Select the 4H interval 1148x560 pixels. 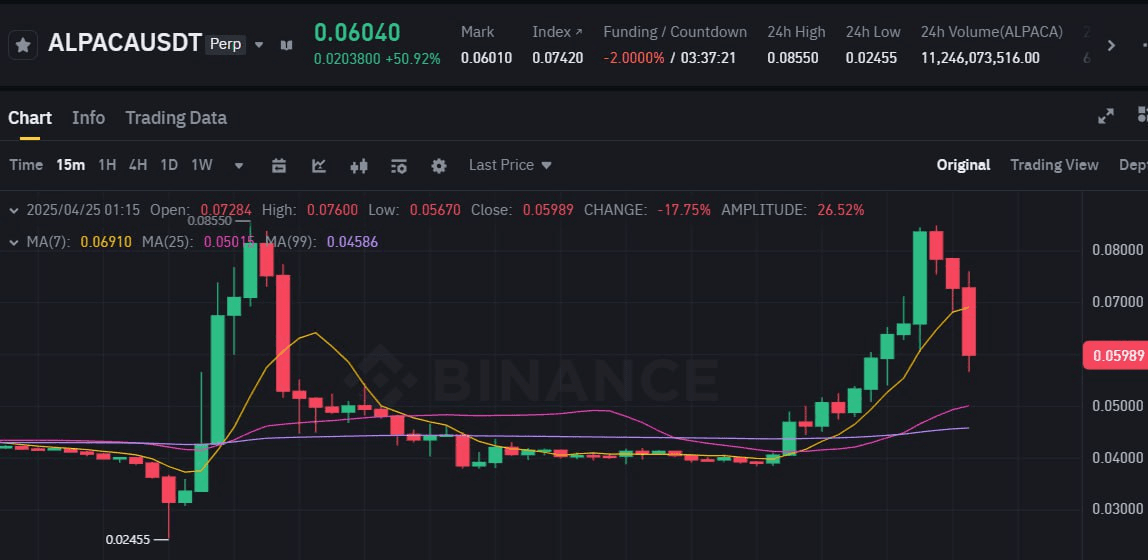coord(138,165)
